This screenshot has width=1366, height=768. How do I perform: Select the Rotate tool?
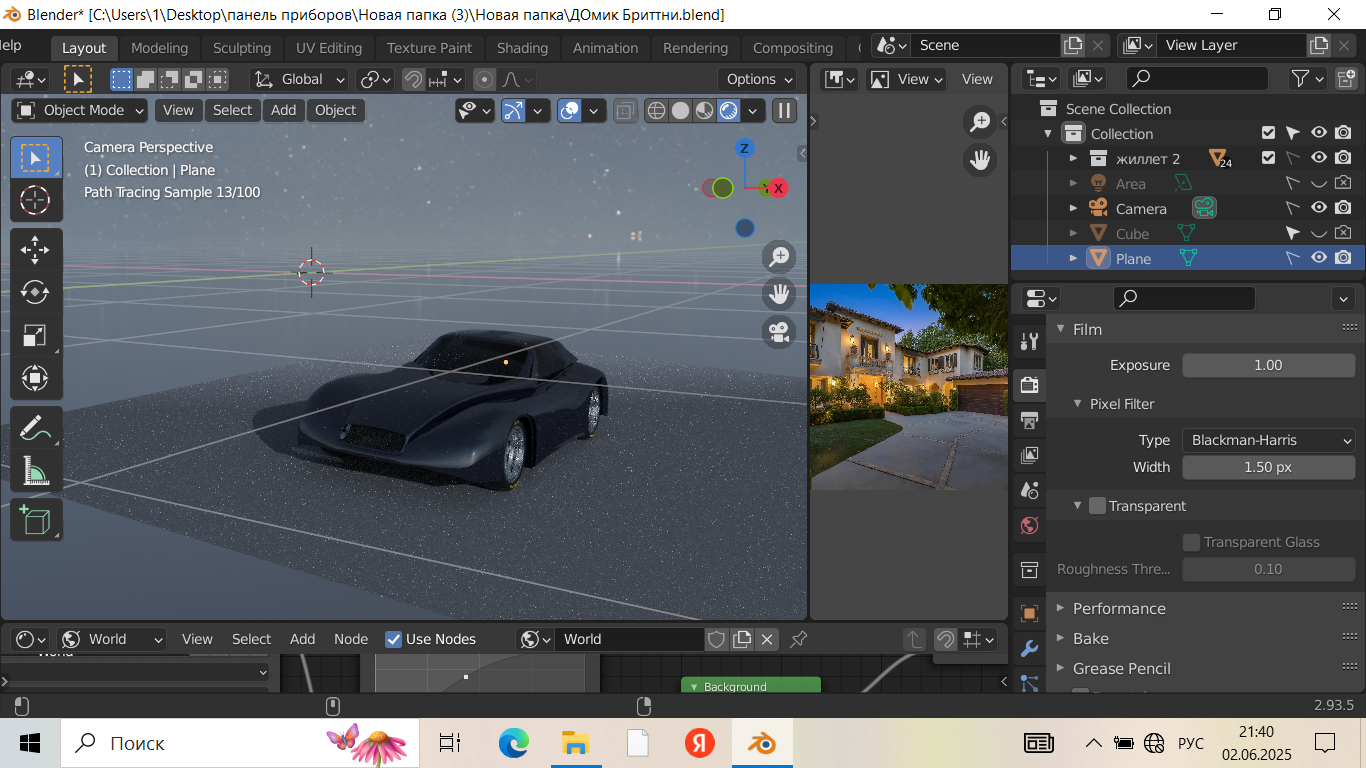tap(35, 292)
